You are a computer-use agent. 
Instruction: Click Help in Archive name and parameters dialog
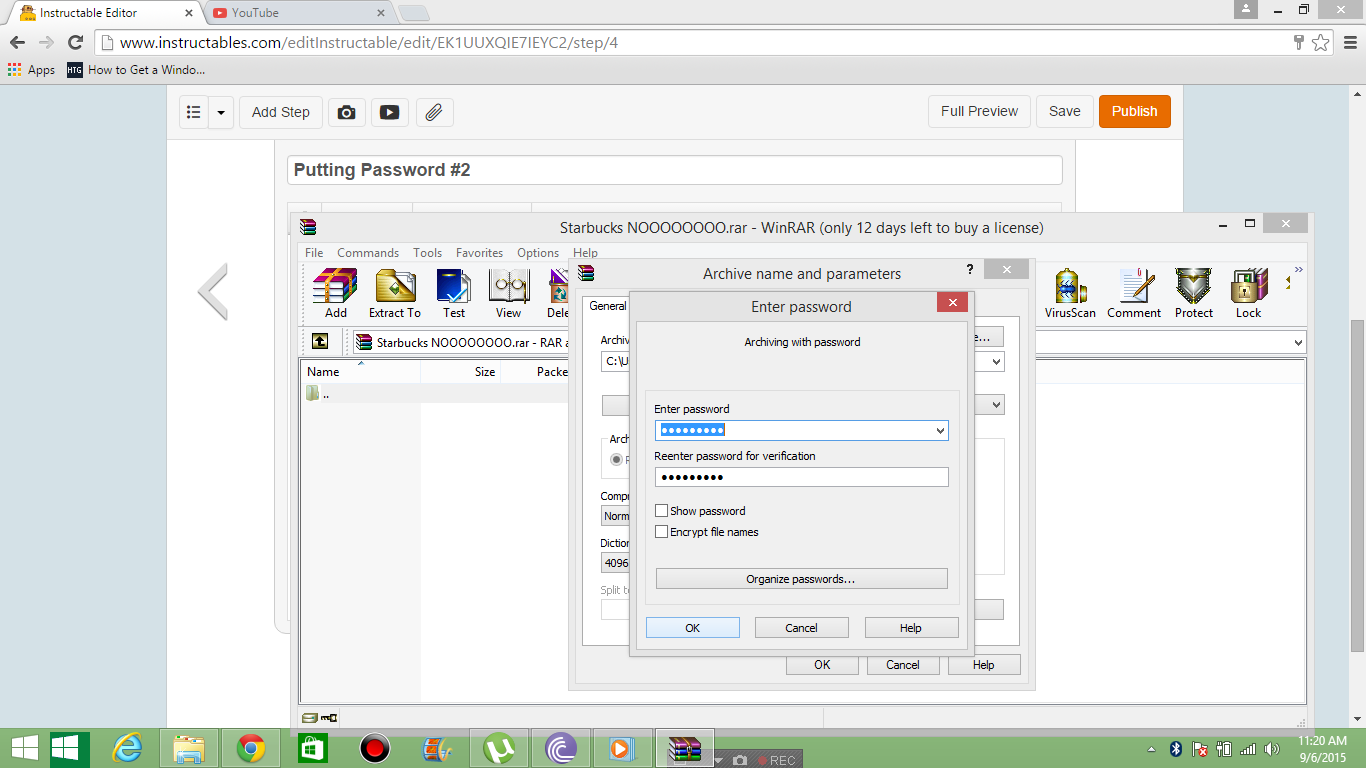point(984,665)
